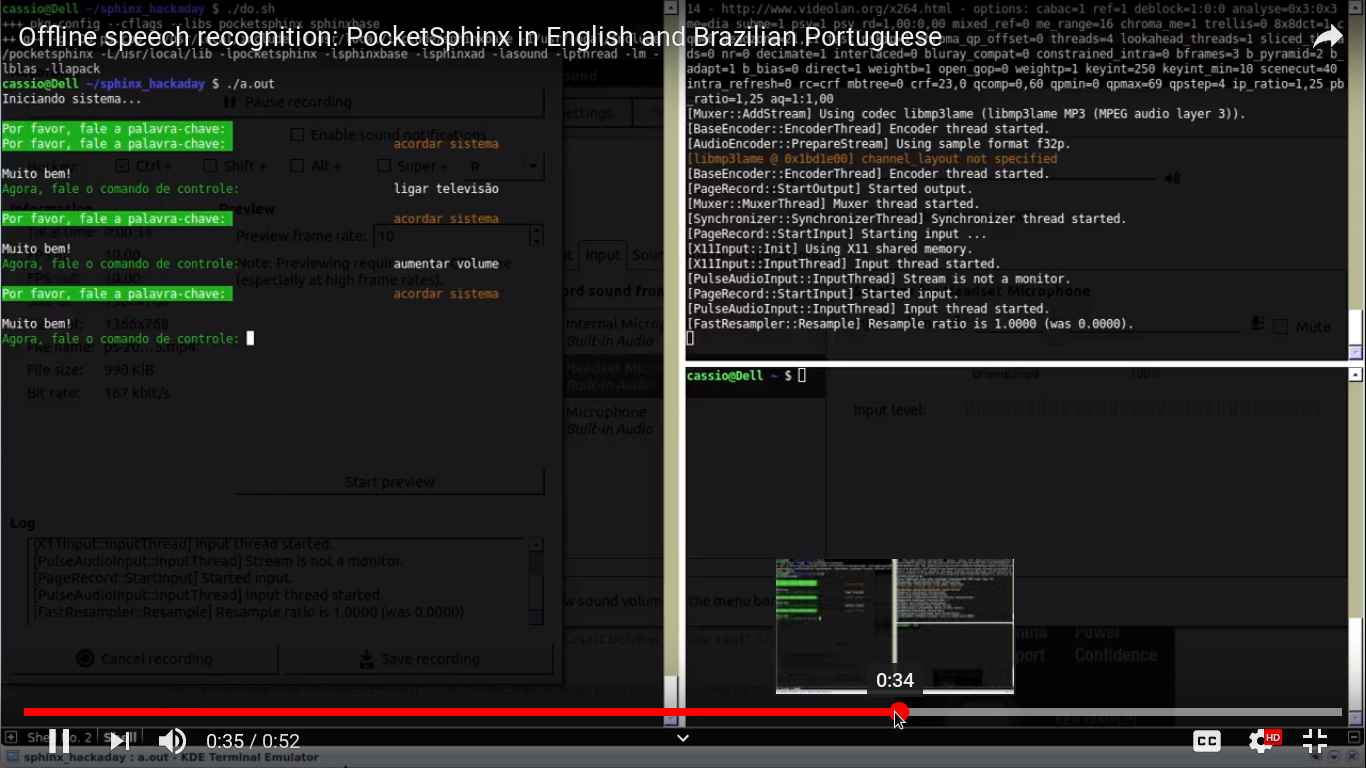Click the a.out KDE Terminal Emulator taskbar entry

click(x=171, y=757)
